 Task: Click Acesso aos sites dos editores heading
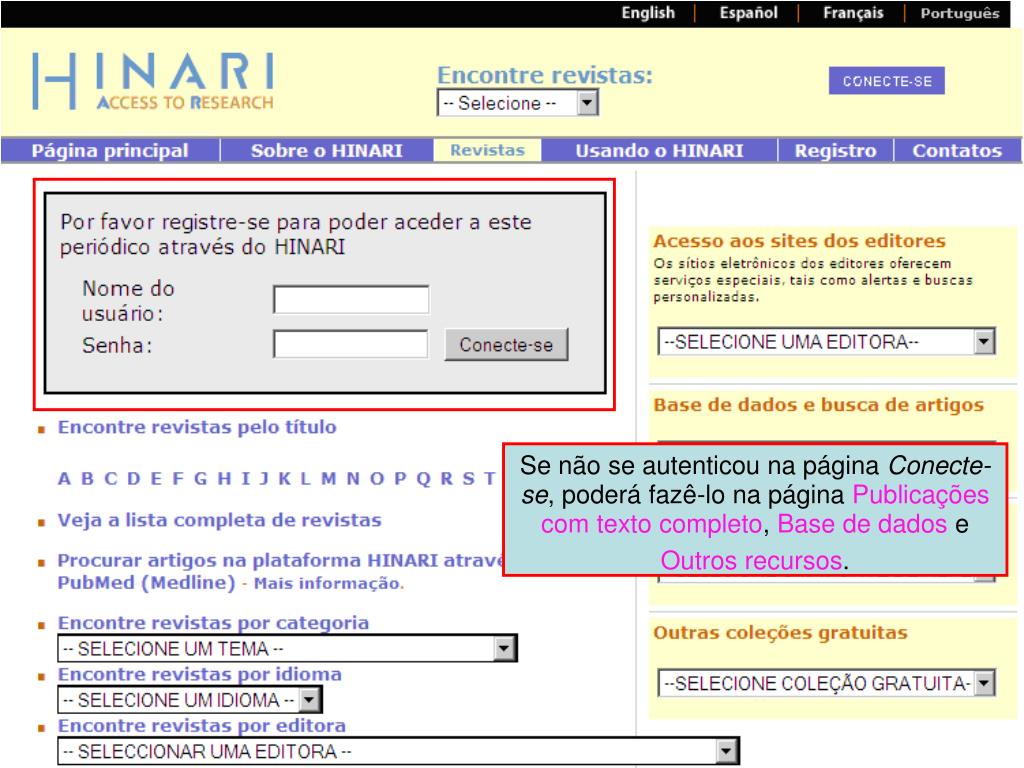[x=799, y=241]
